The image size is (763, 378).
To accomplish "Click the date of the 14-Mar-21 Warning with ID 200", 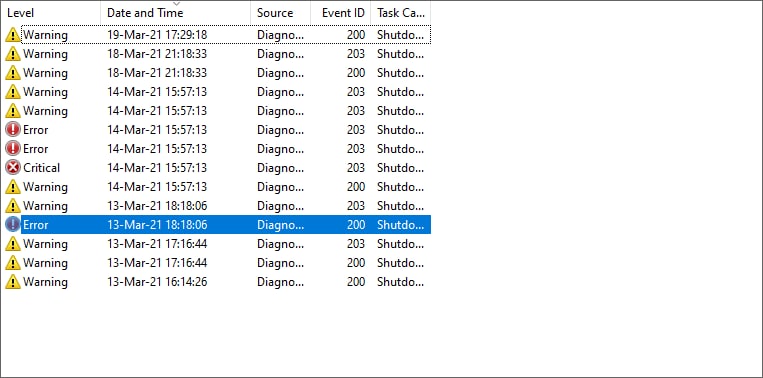I will 157,187.
